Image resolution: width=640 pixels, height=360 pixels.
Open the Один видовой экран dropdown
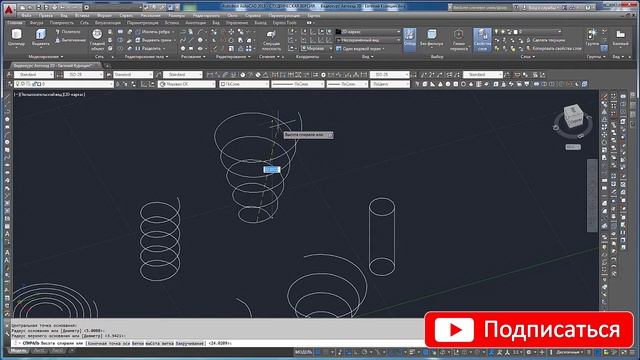pyautogui.click(x=361, y=49)
